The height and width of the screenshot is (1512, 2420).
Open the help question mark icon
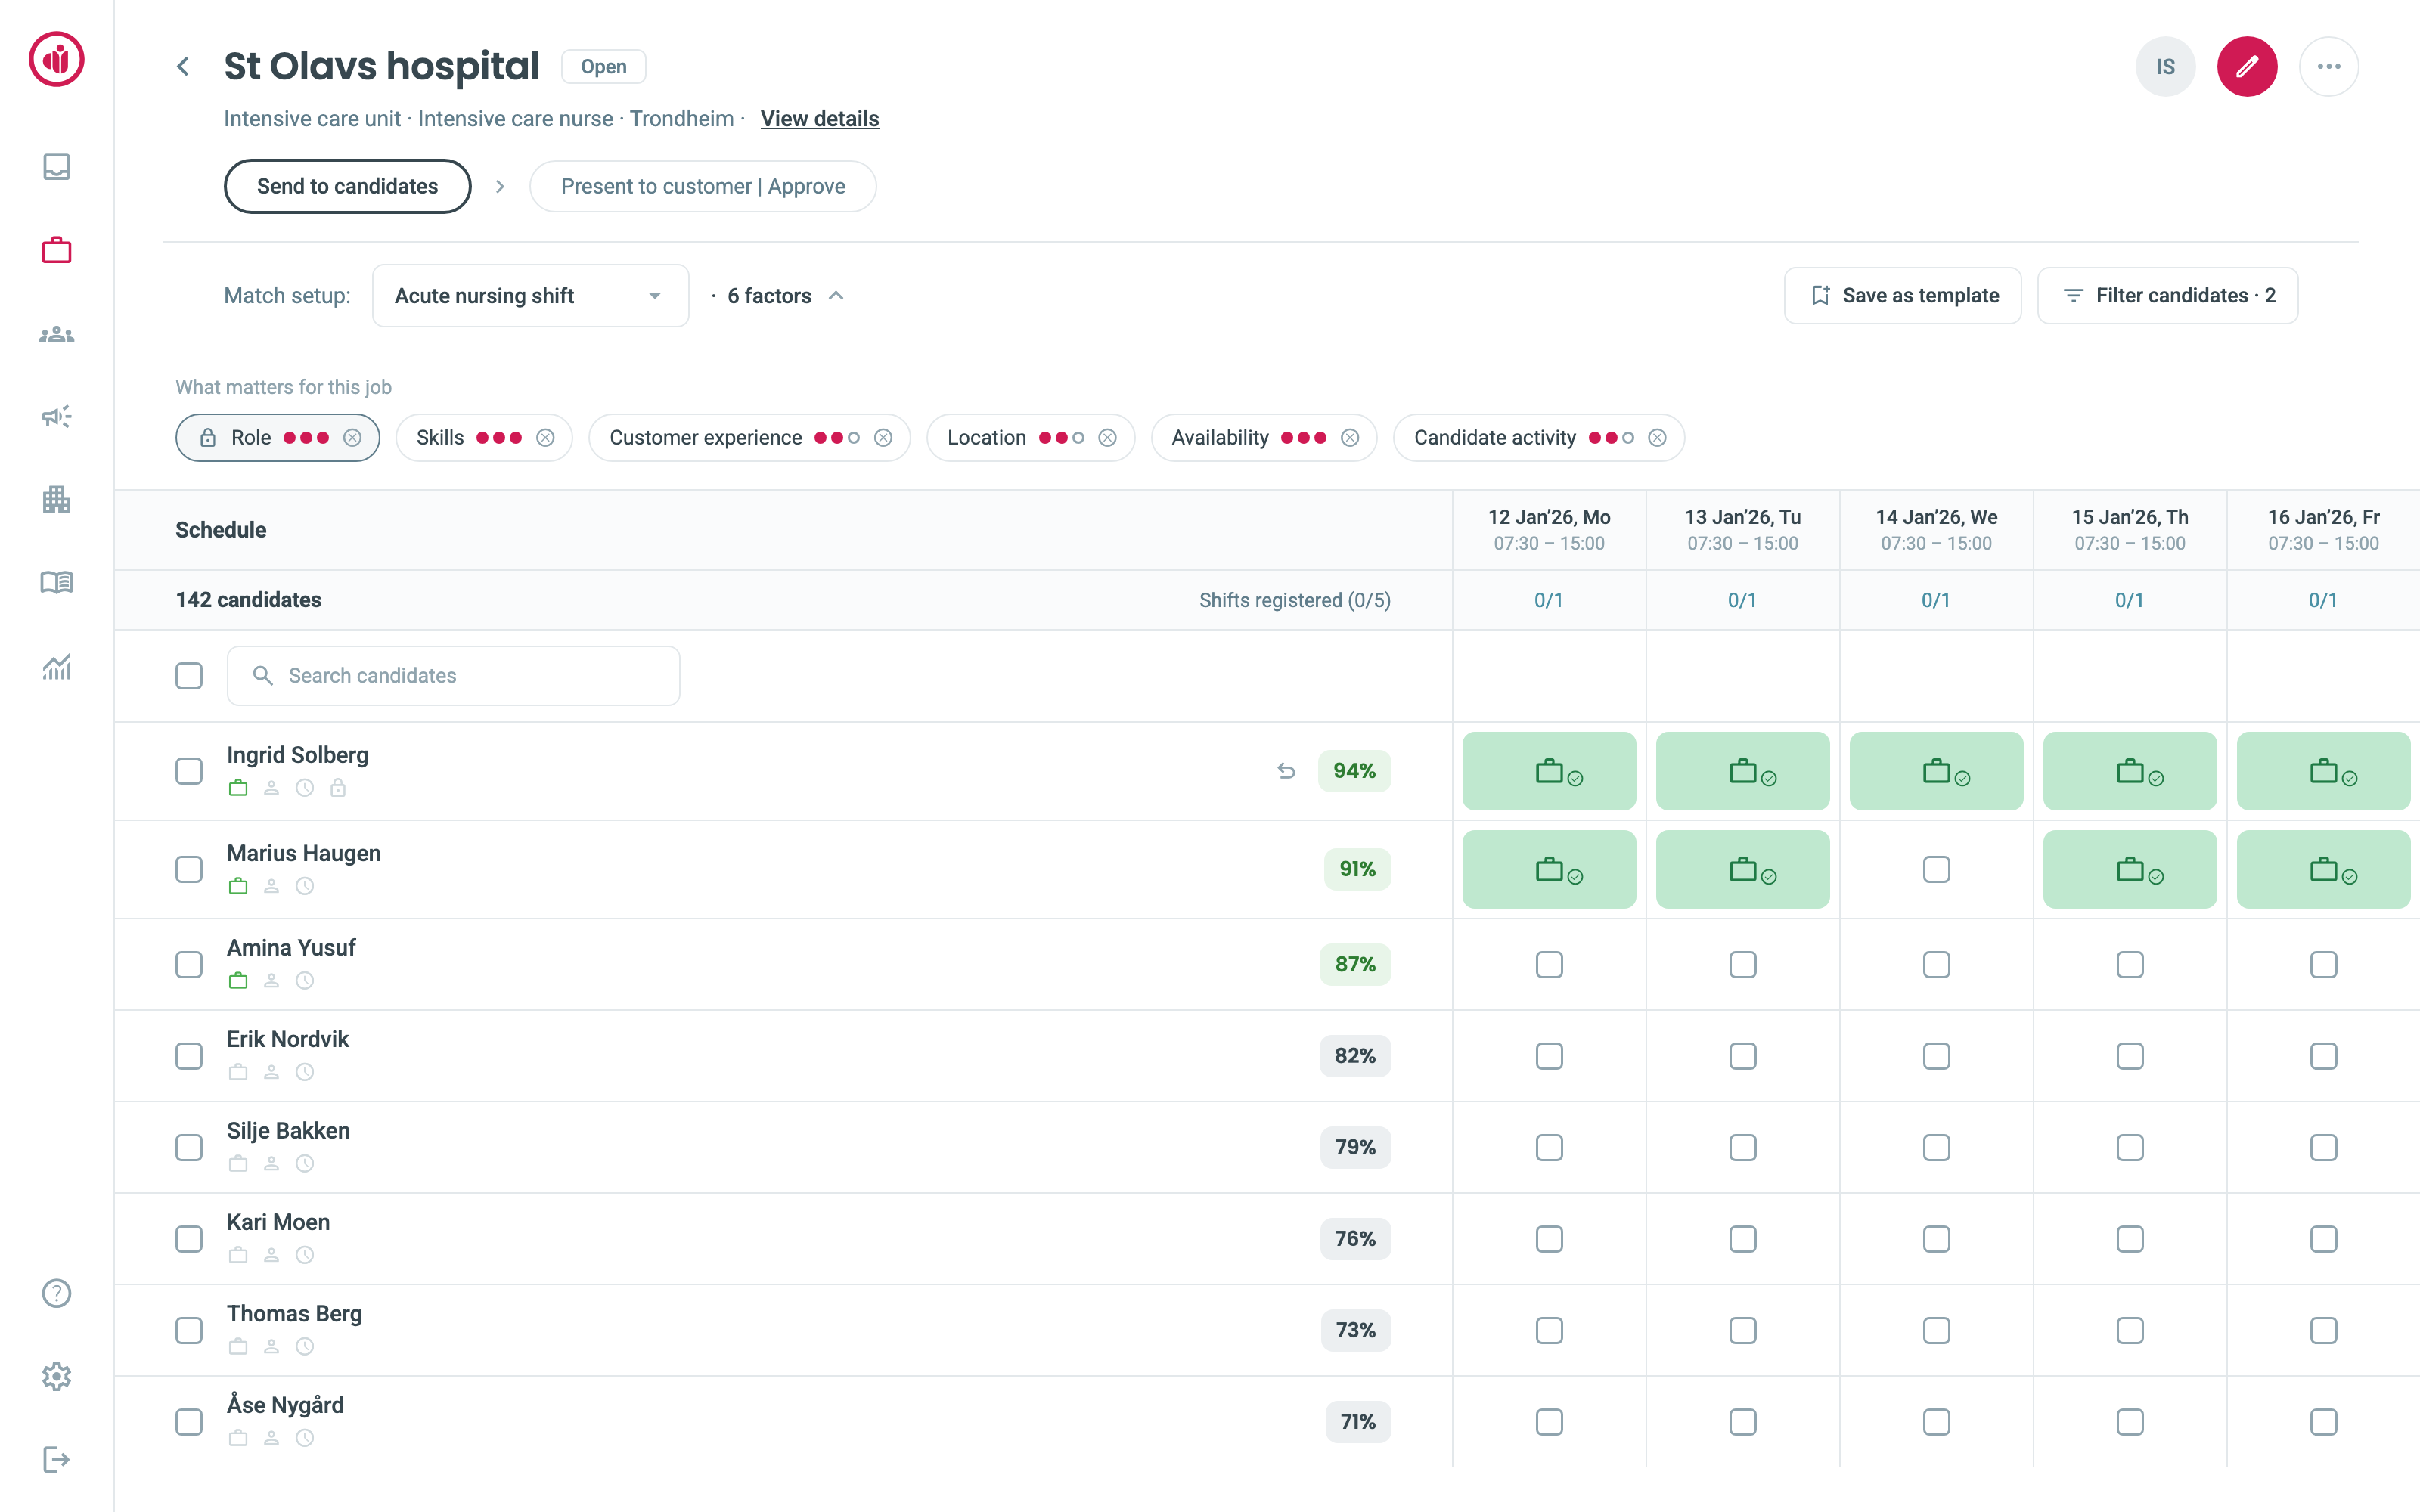tap(57, 1293)
